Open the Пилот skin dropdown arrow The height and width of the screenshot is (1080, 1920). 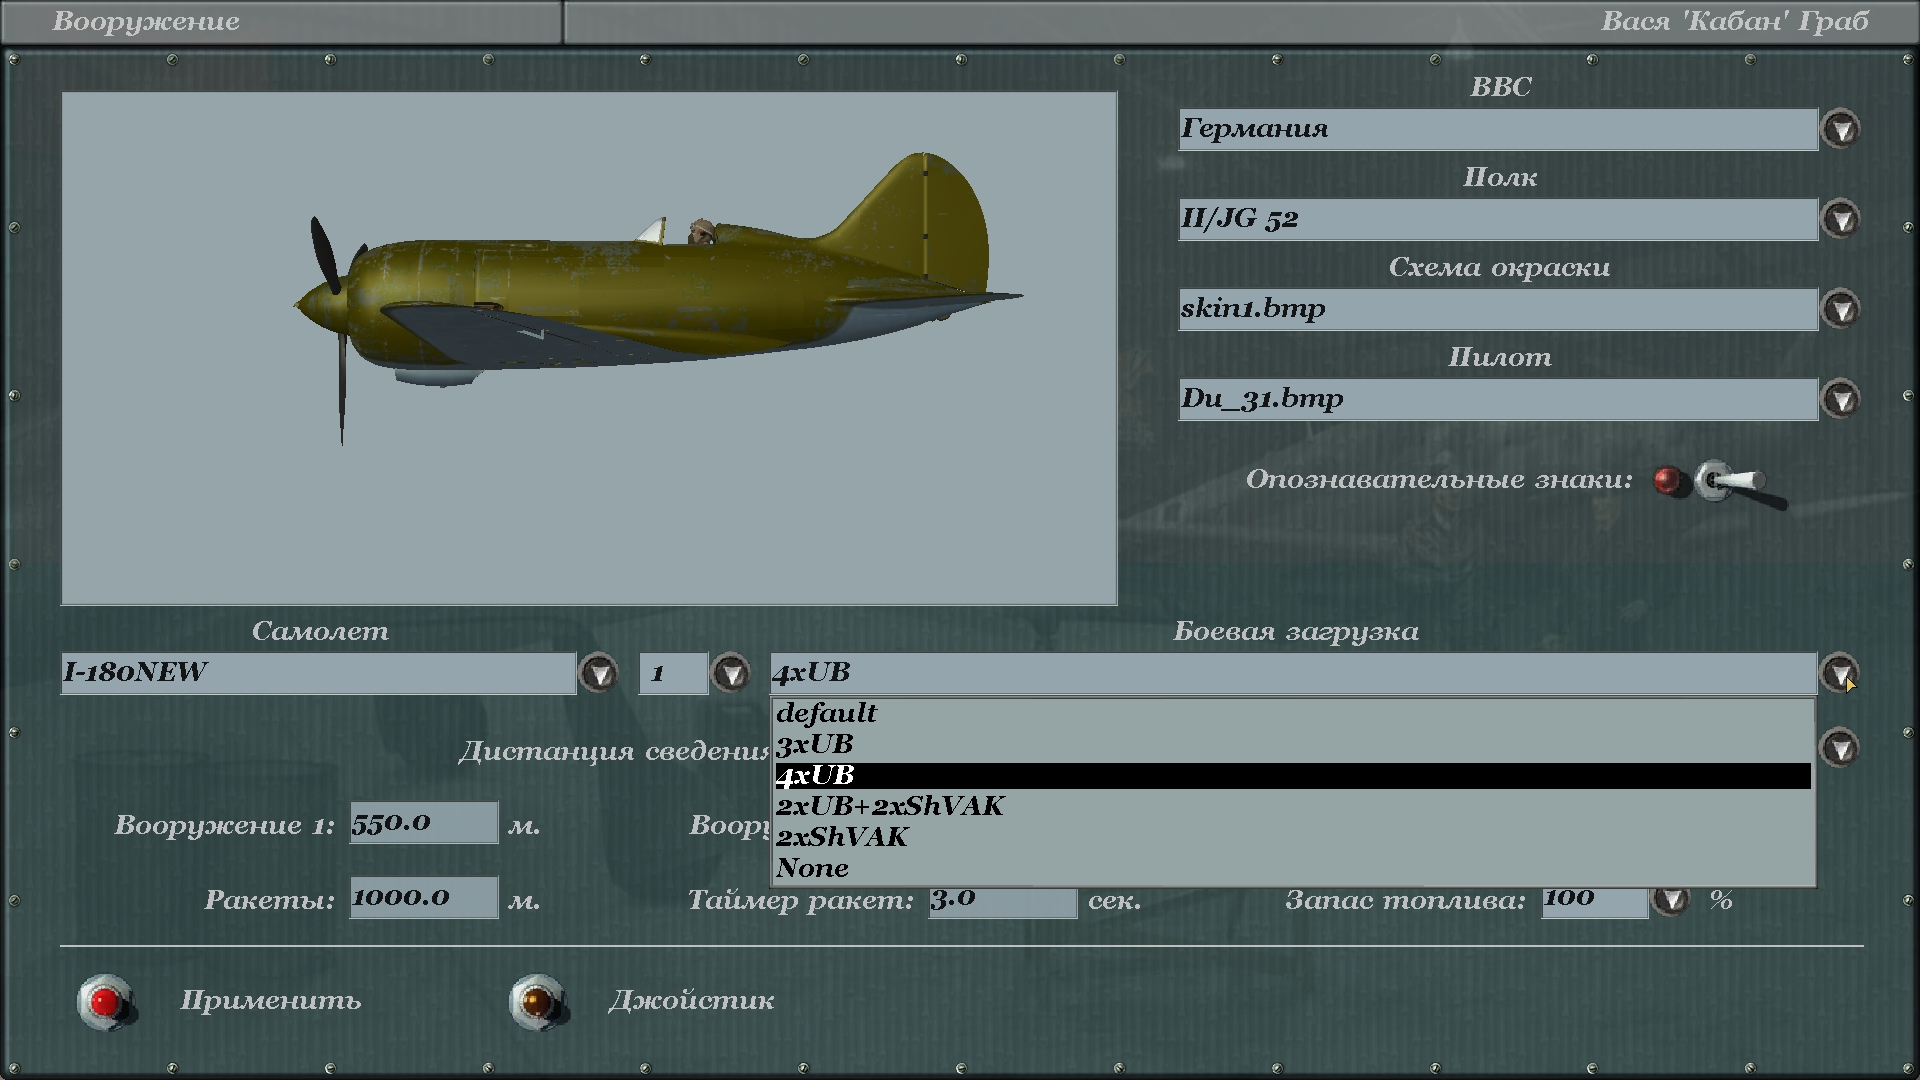1840,400
